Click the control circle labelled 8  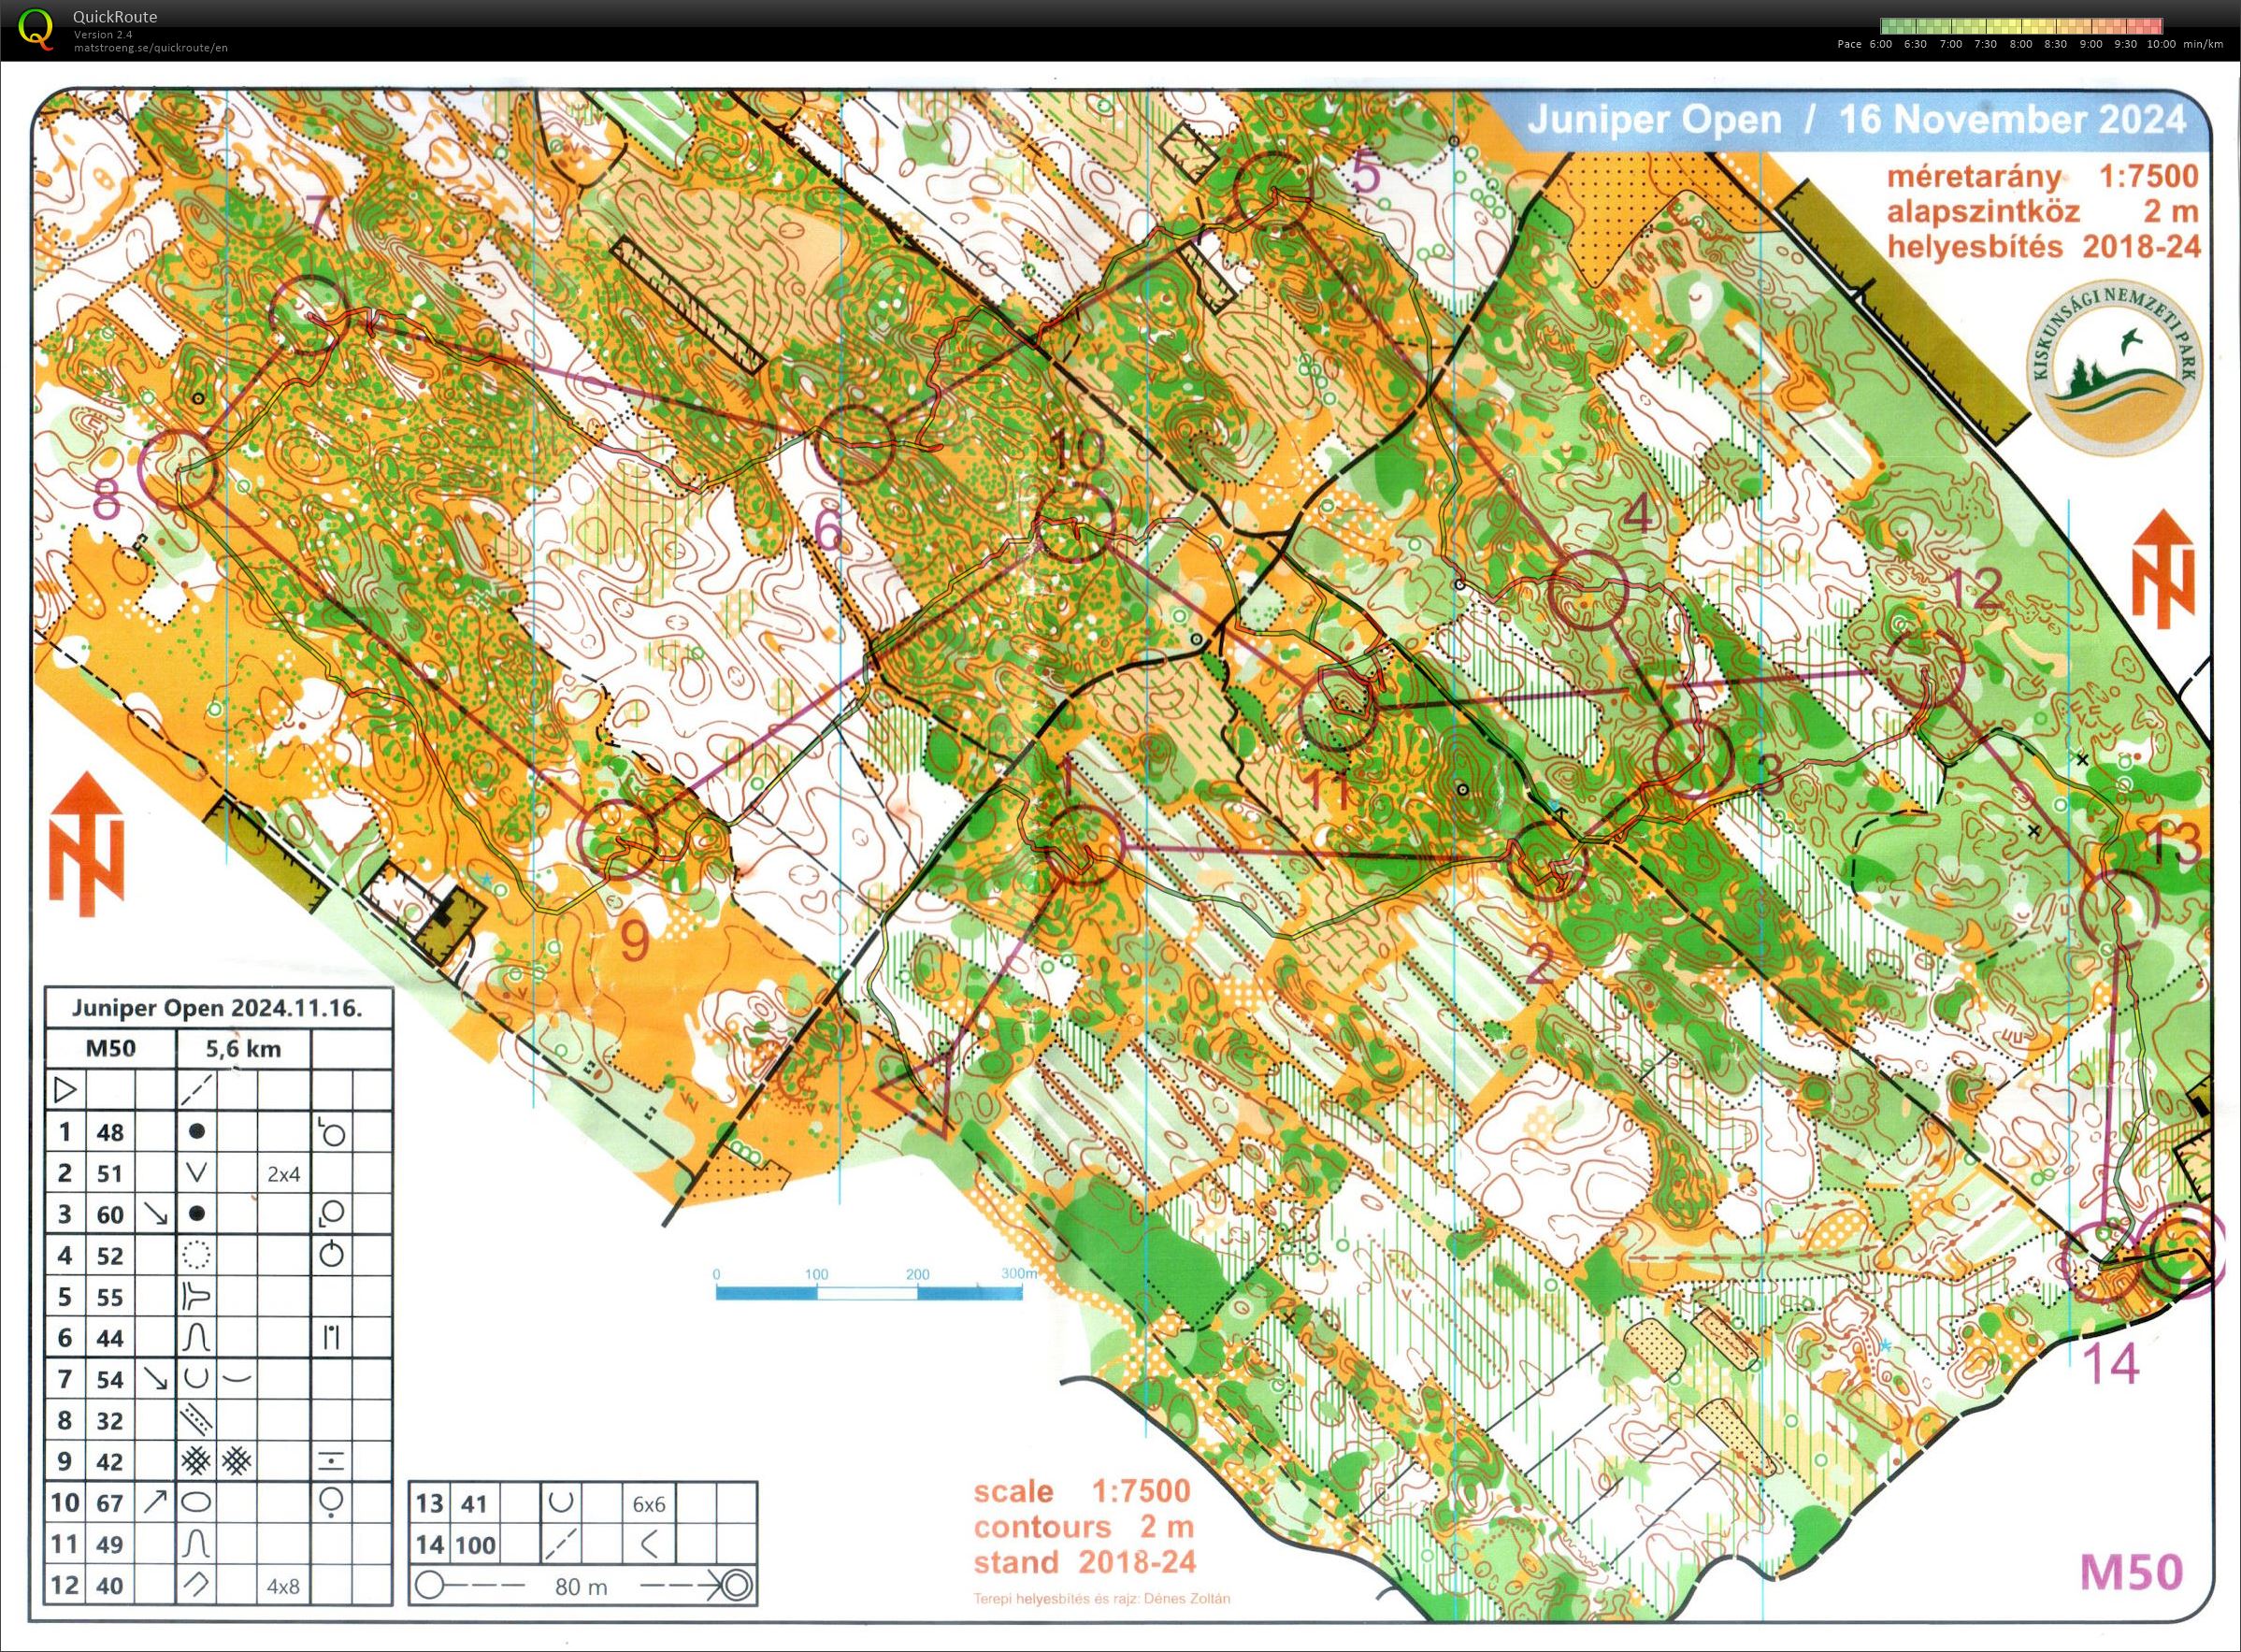176,468
